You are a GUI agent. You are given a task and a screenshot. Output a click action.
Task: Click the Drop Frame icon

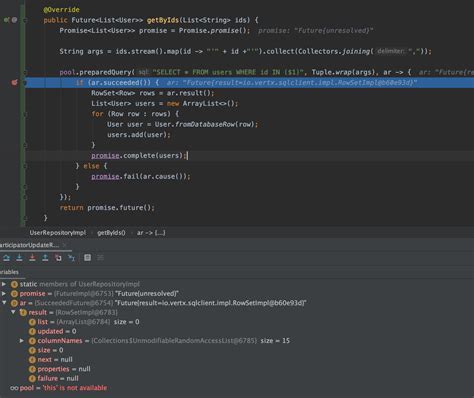click(58, 258)
